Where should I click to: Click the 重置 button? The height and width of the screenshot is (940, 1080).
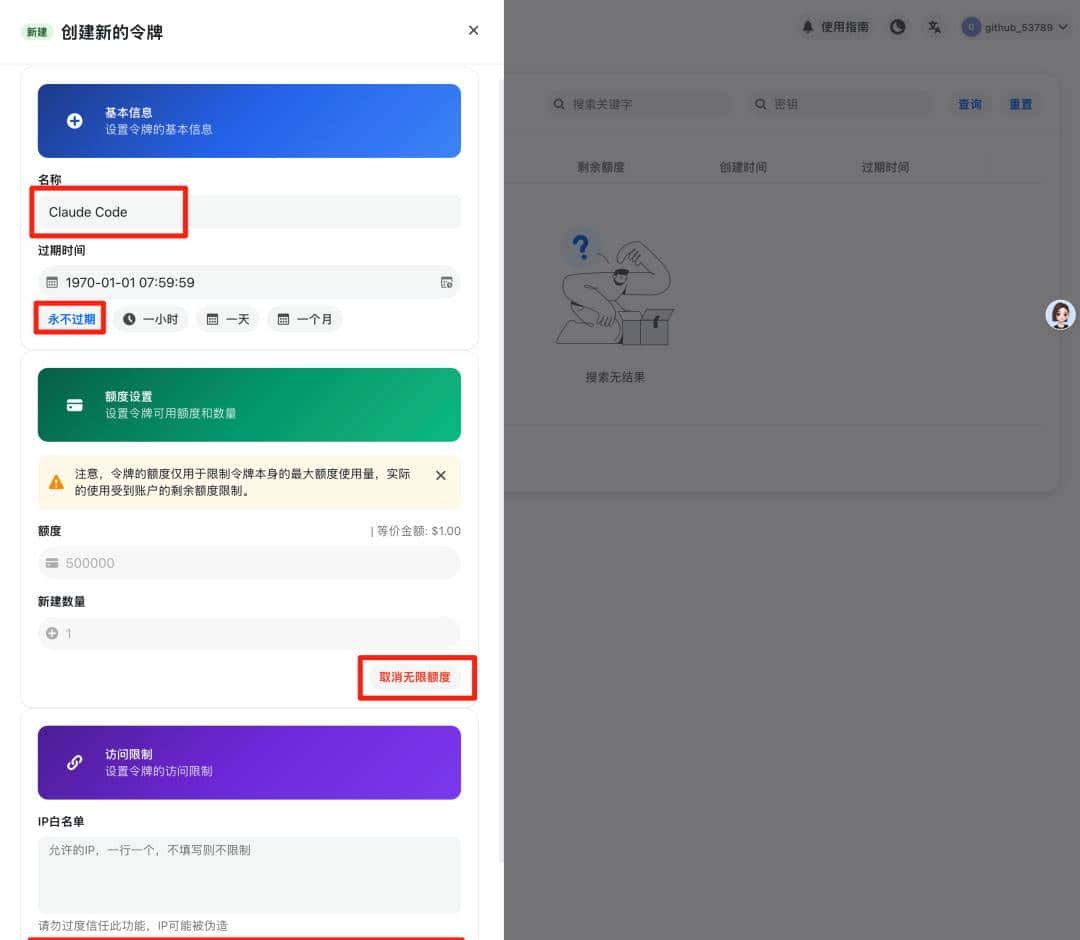(1020, 103)
